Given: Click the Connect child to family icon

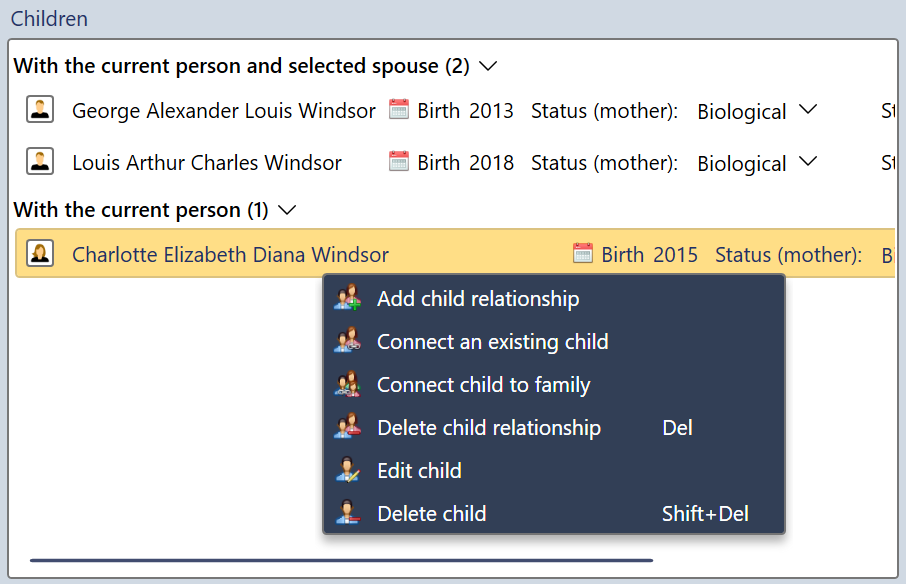Looking at the screenshot, I should [x=349, y=384].
